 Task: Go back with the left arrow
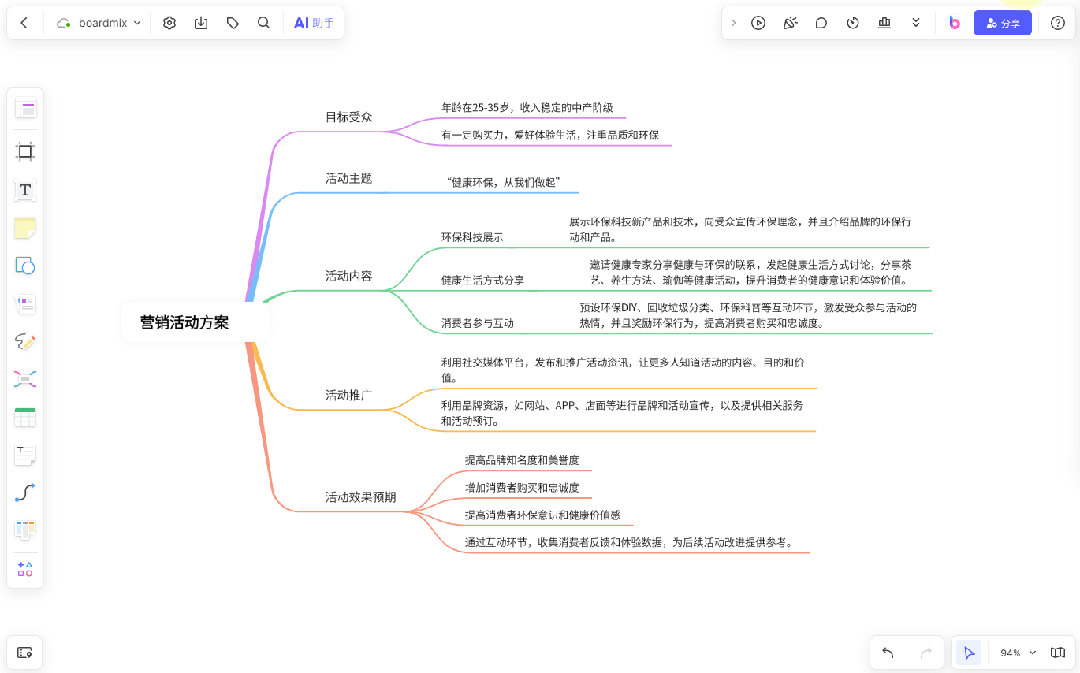pyautogui.click(x=24, y=23)
